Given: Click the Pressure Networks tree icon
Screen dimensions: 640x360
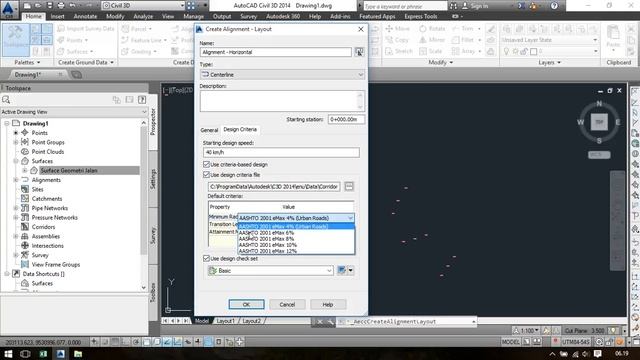Looking at the screenshot, I should 25,217.
